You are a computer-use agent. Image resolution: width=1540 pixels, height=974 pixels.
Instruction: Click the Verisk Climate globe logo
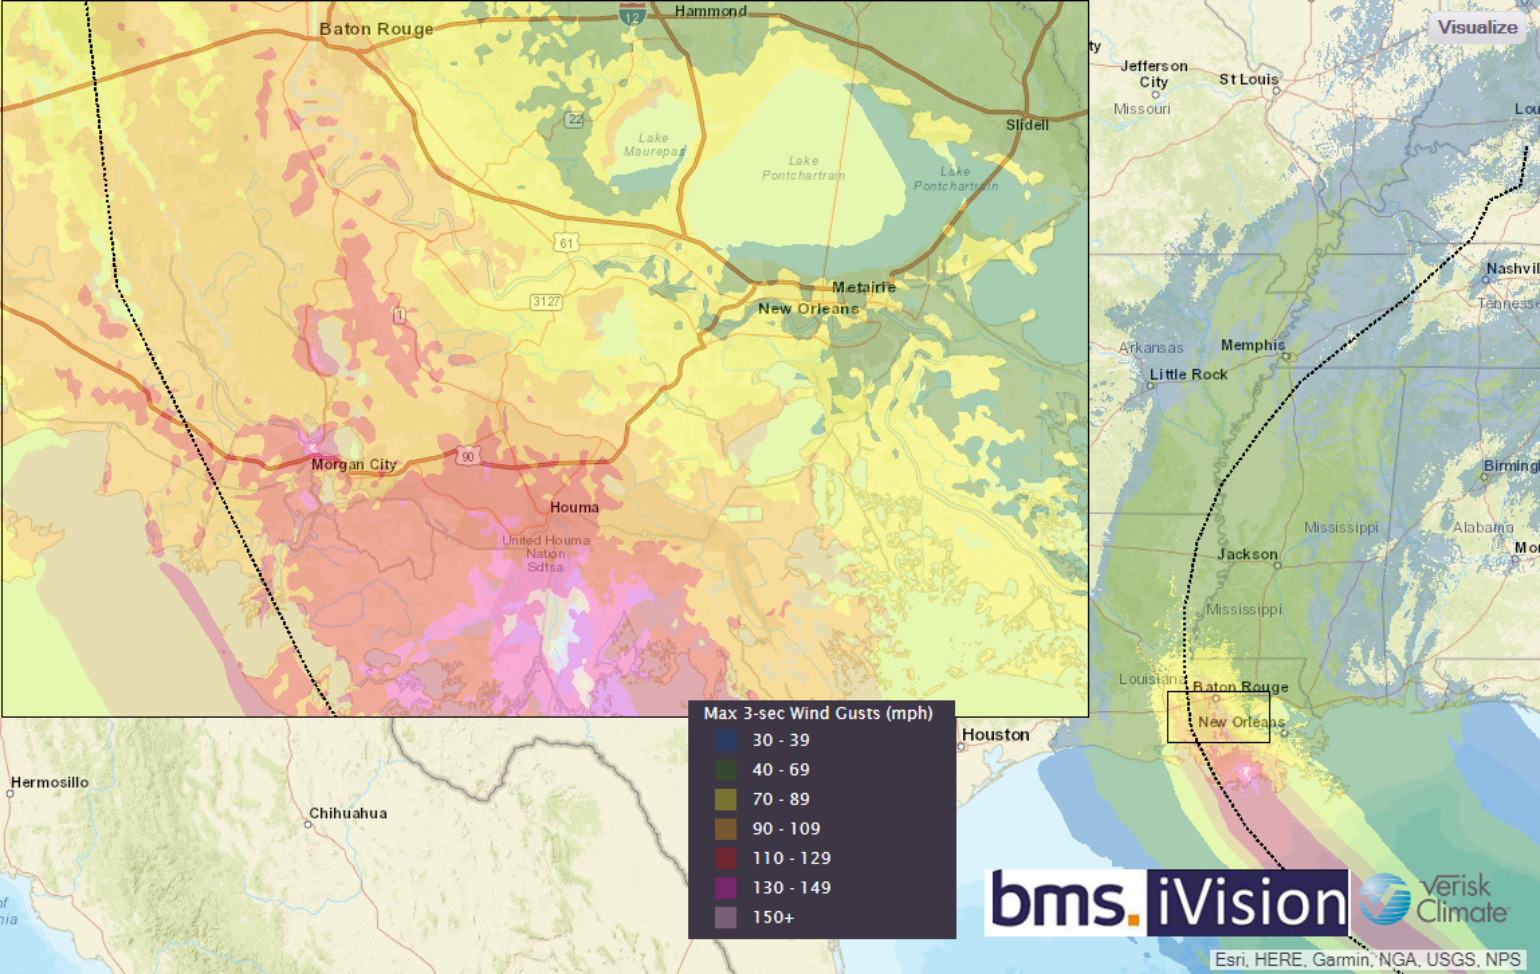(1385, 899)
